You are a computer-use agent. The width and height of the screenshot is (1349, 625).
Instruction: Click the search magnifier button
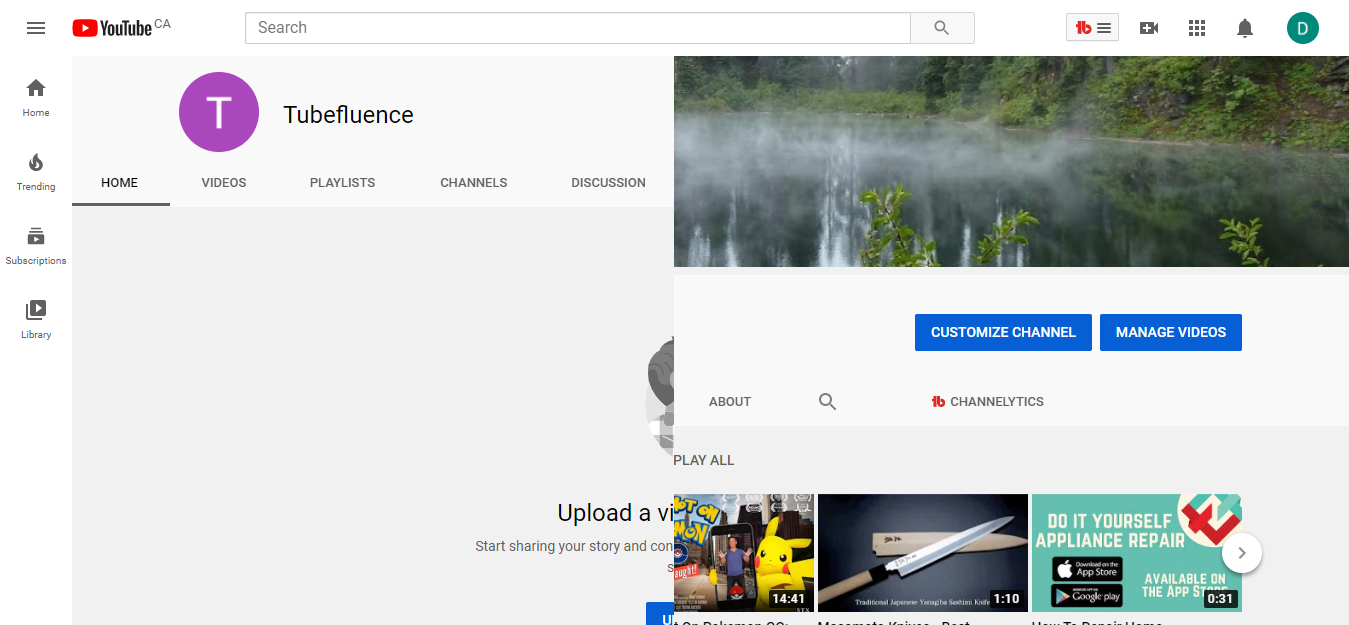coord(942,28)
